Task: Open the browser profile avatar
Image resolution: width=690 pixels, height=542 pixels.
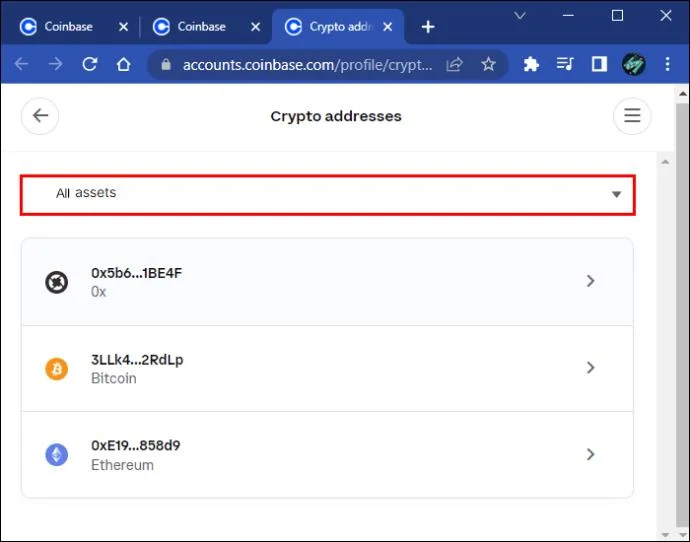Action: click(634, 65)
